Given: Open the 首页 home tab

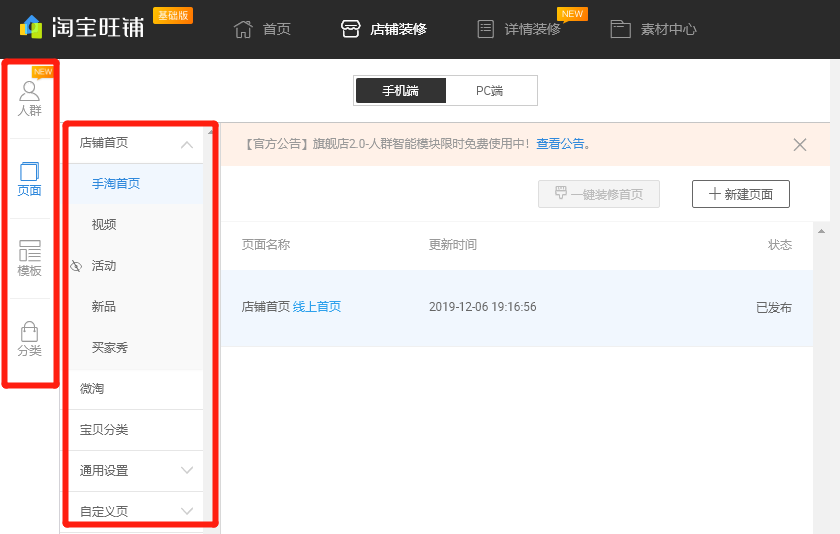Looking at the screenshot, I should [x=262, y=29].
